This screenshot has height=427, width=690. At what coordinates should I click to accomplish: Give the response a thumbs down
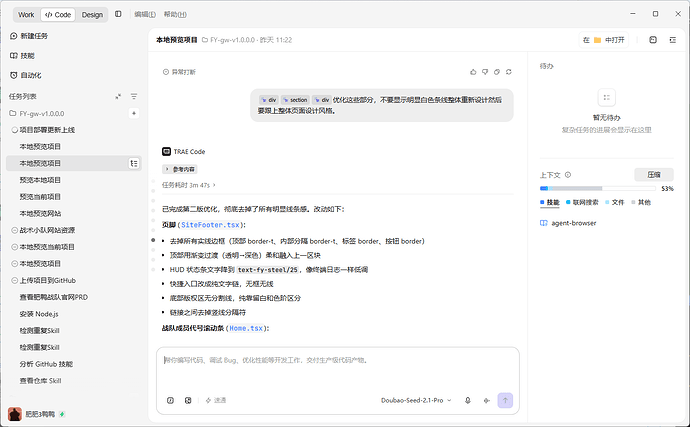485,72
